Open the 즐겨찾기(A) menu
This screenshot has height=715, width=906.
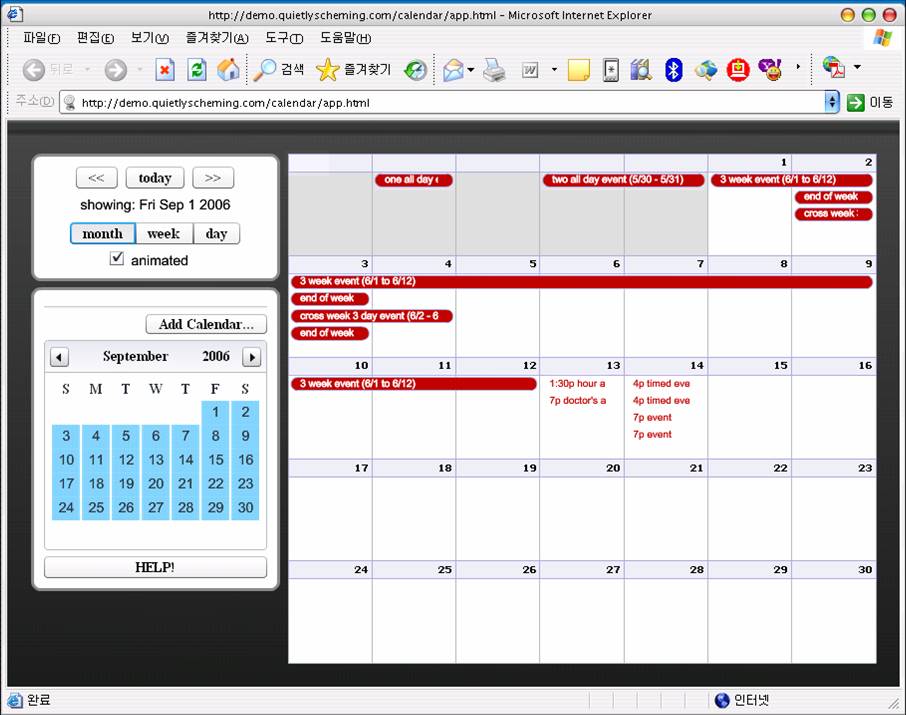tap(217, 38)
